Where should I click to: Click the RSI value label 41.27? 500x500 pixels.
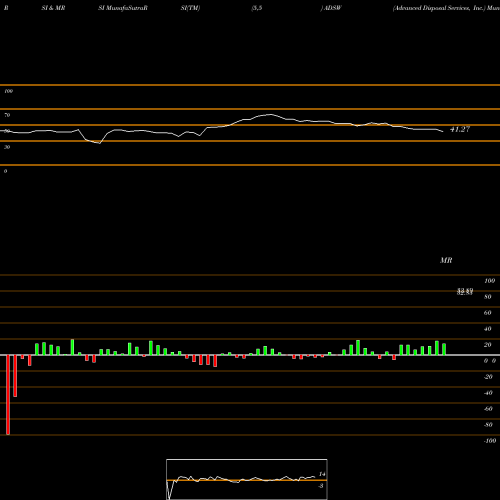[460, 129]
